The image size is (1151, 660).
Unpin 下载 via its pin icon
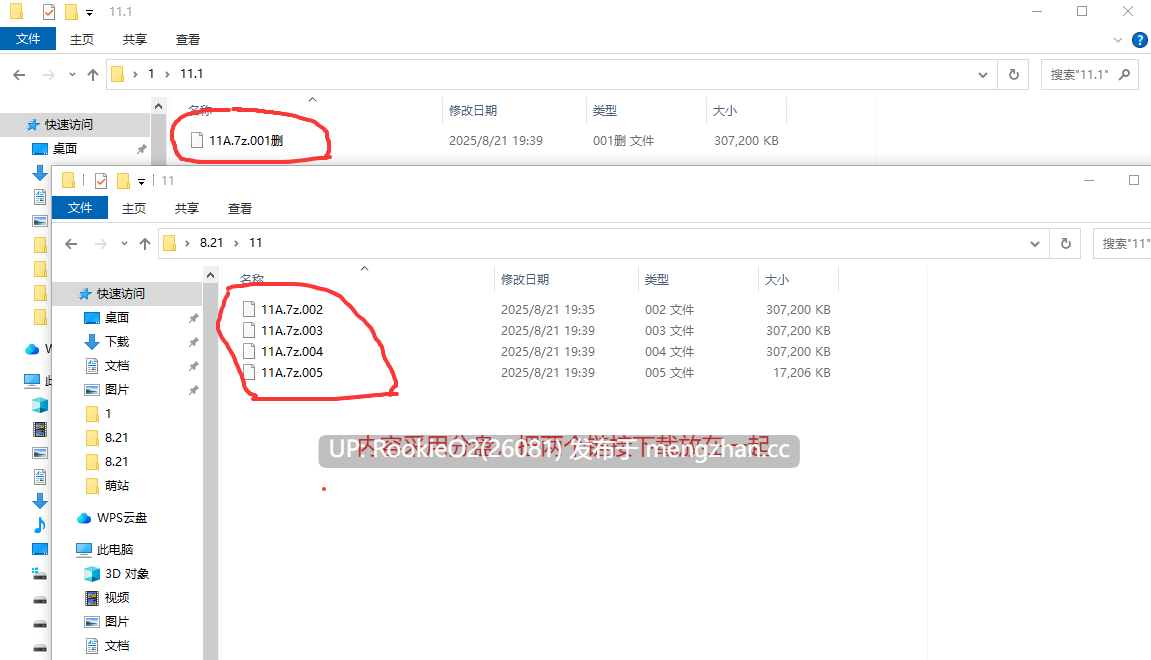(x=193, y=342)
